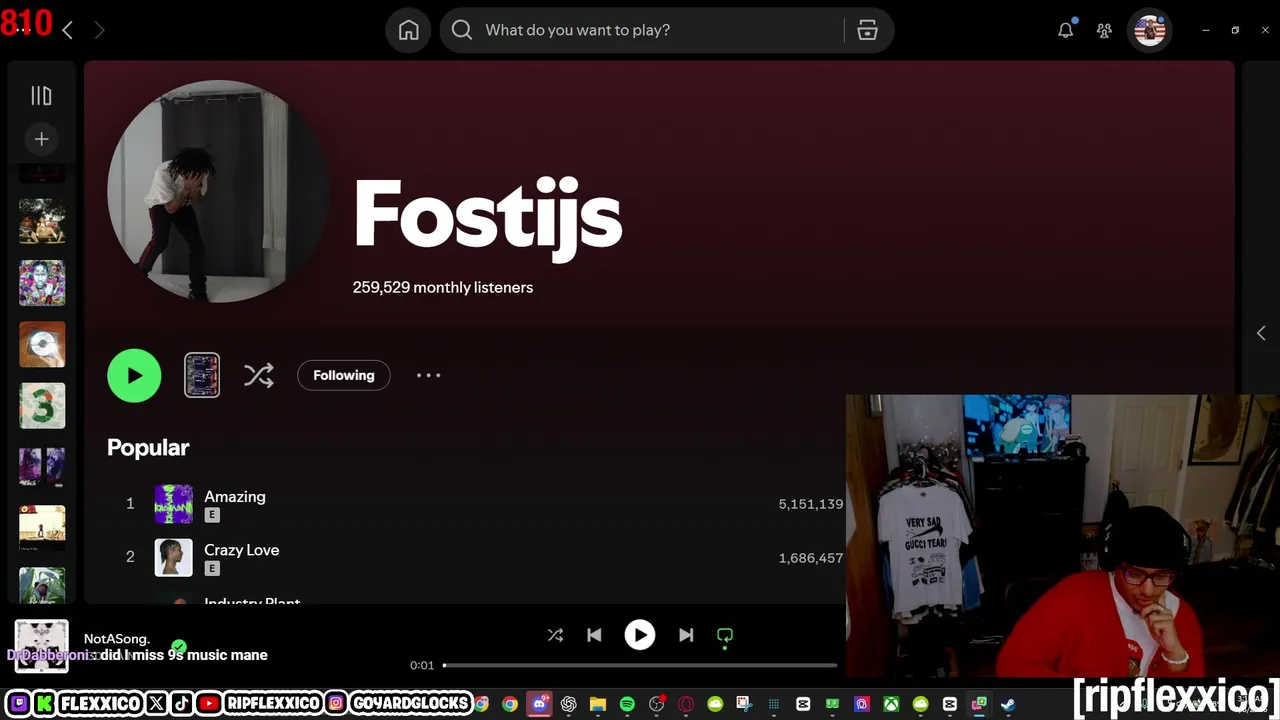
Task: Open the purple split cover in library
Action: tap(42, 467)
